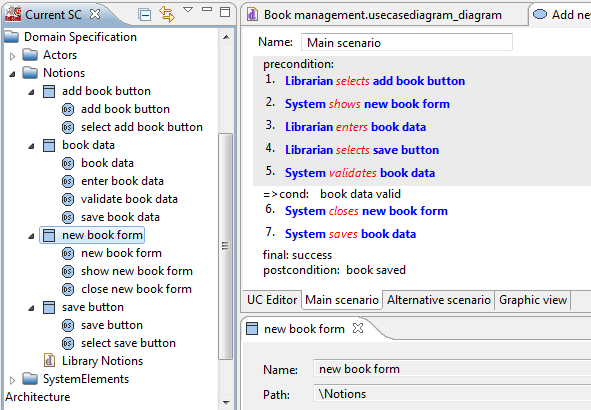Image resolution: width=591 pixels, height=410 pixels.
Task: Click the postcondition text book saved
Action: click(376, 270)
